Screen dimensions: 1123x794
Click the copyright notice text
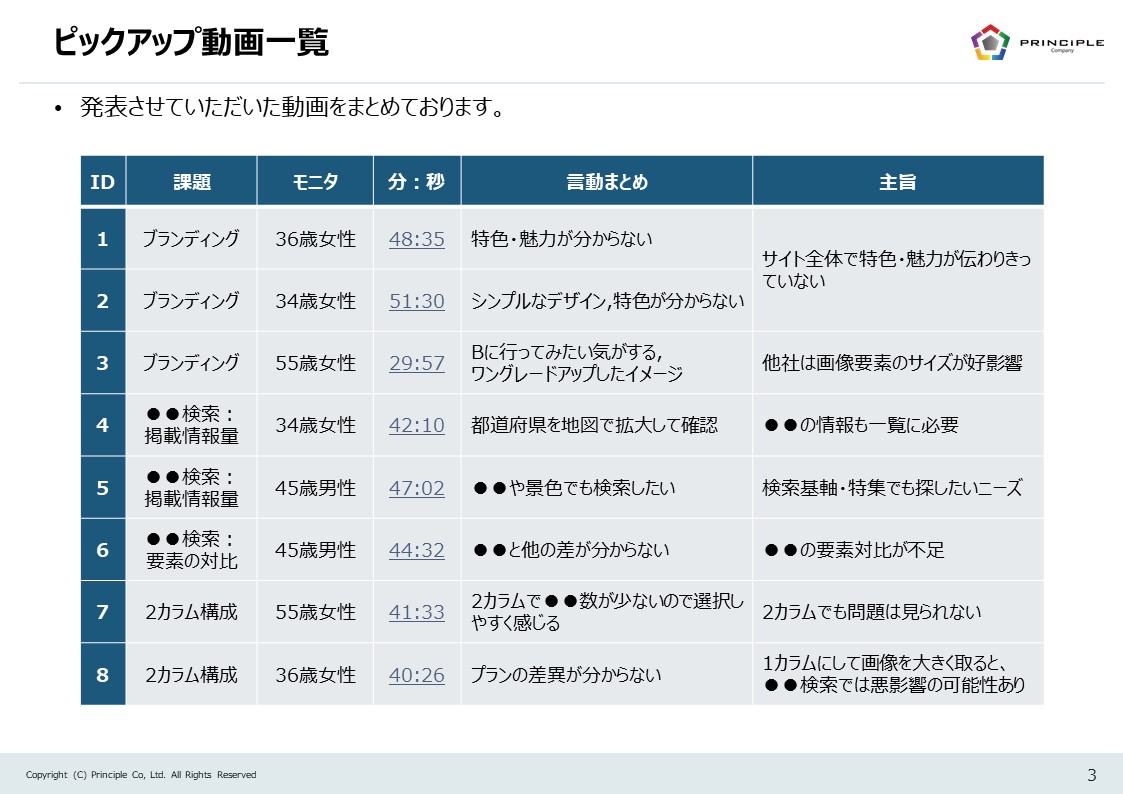pyautogui.click(x=142, y=774)
